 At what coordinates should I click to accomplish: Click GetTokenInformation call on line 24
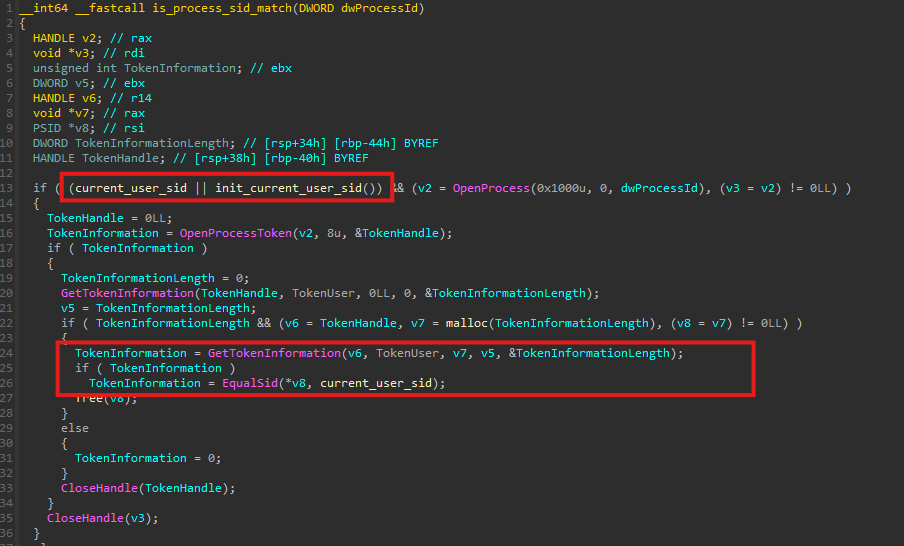point(274,353)
